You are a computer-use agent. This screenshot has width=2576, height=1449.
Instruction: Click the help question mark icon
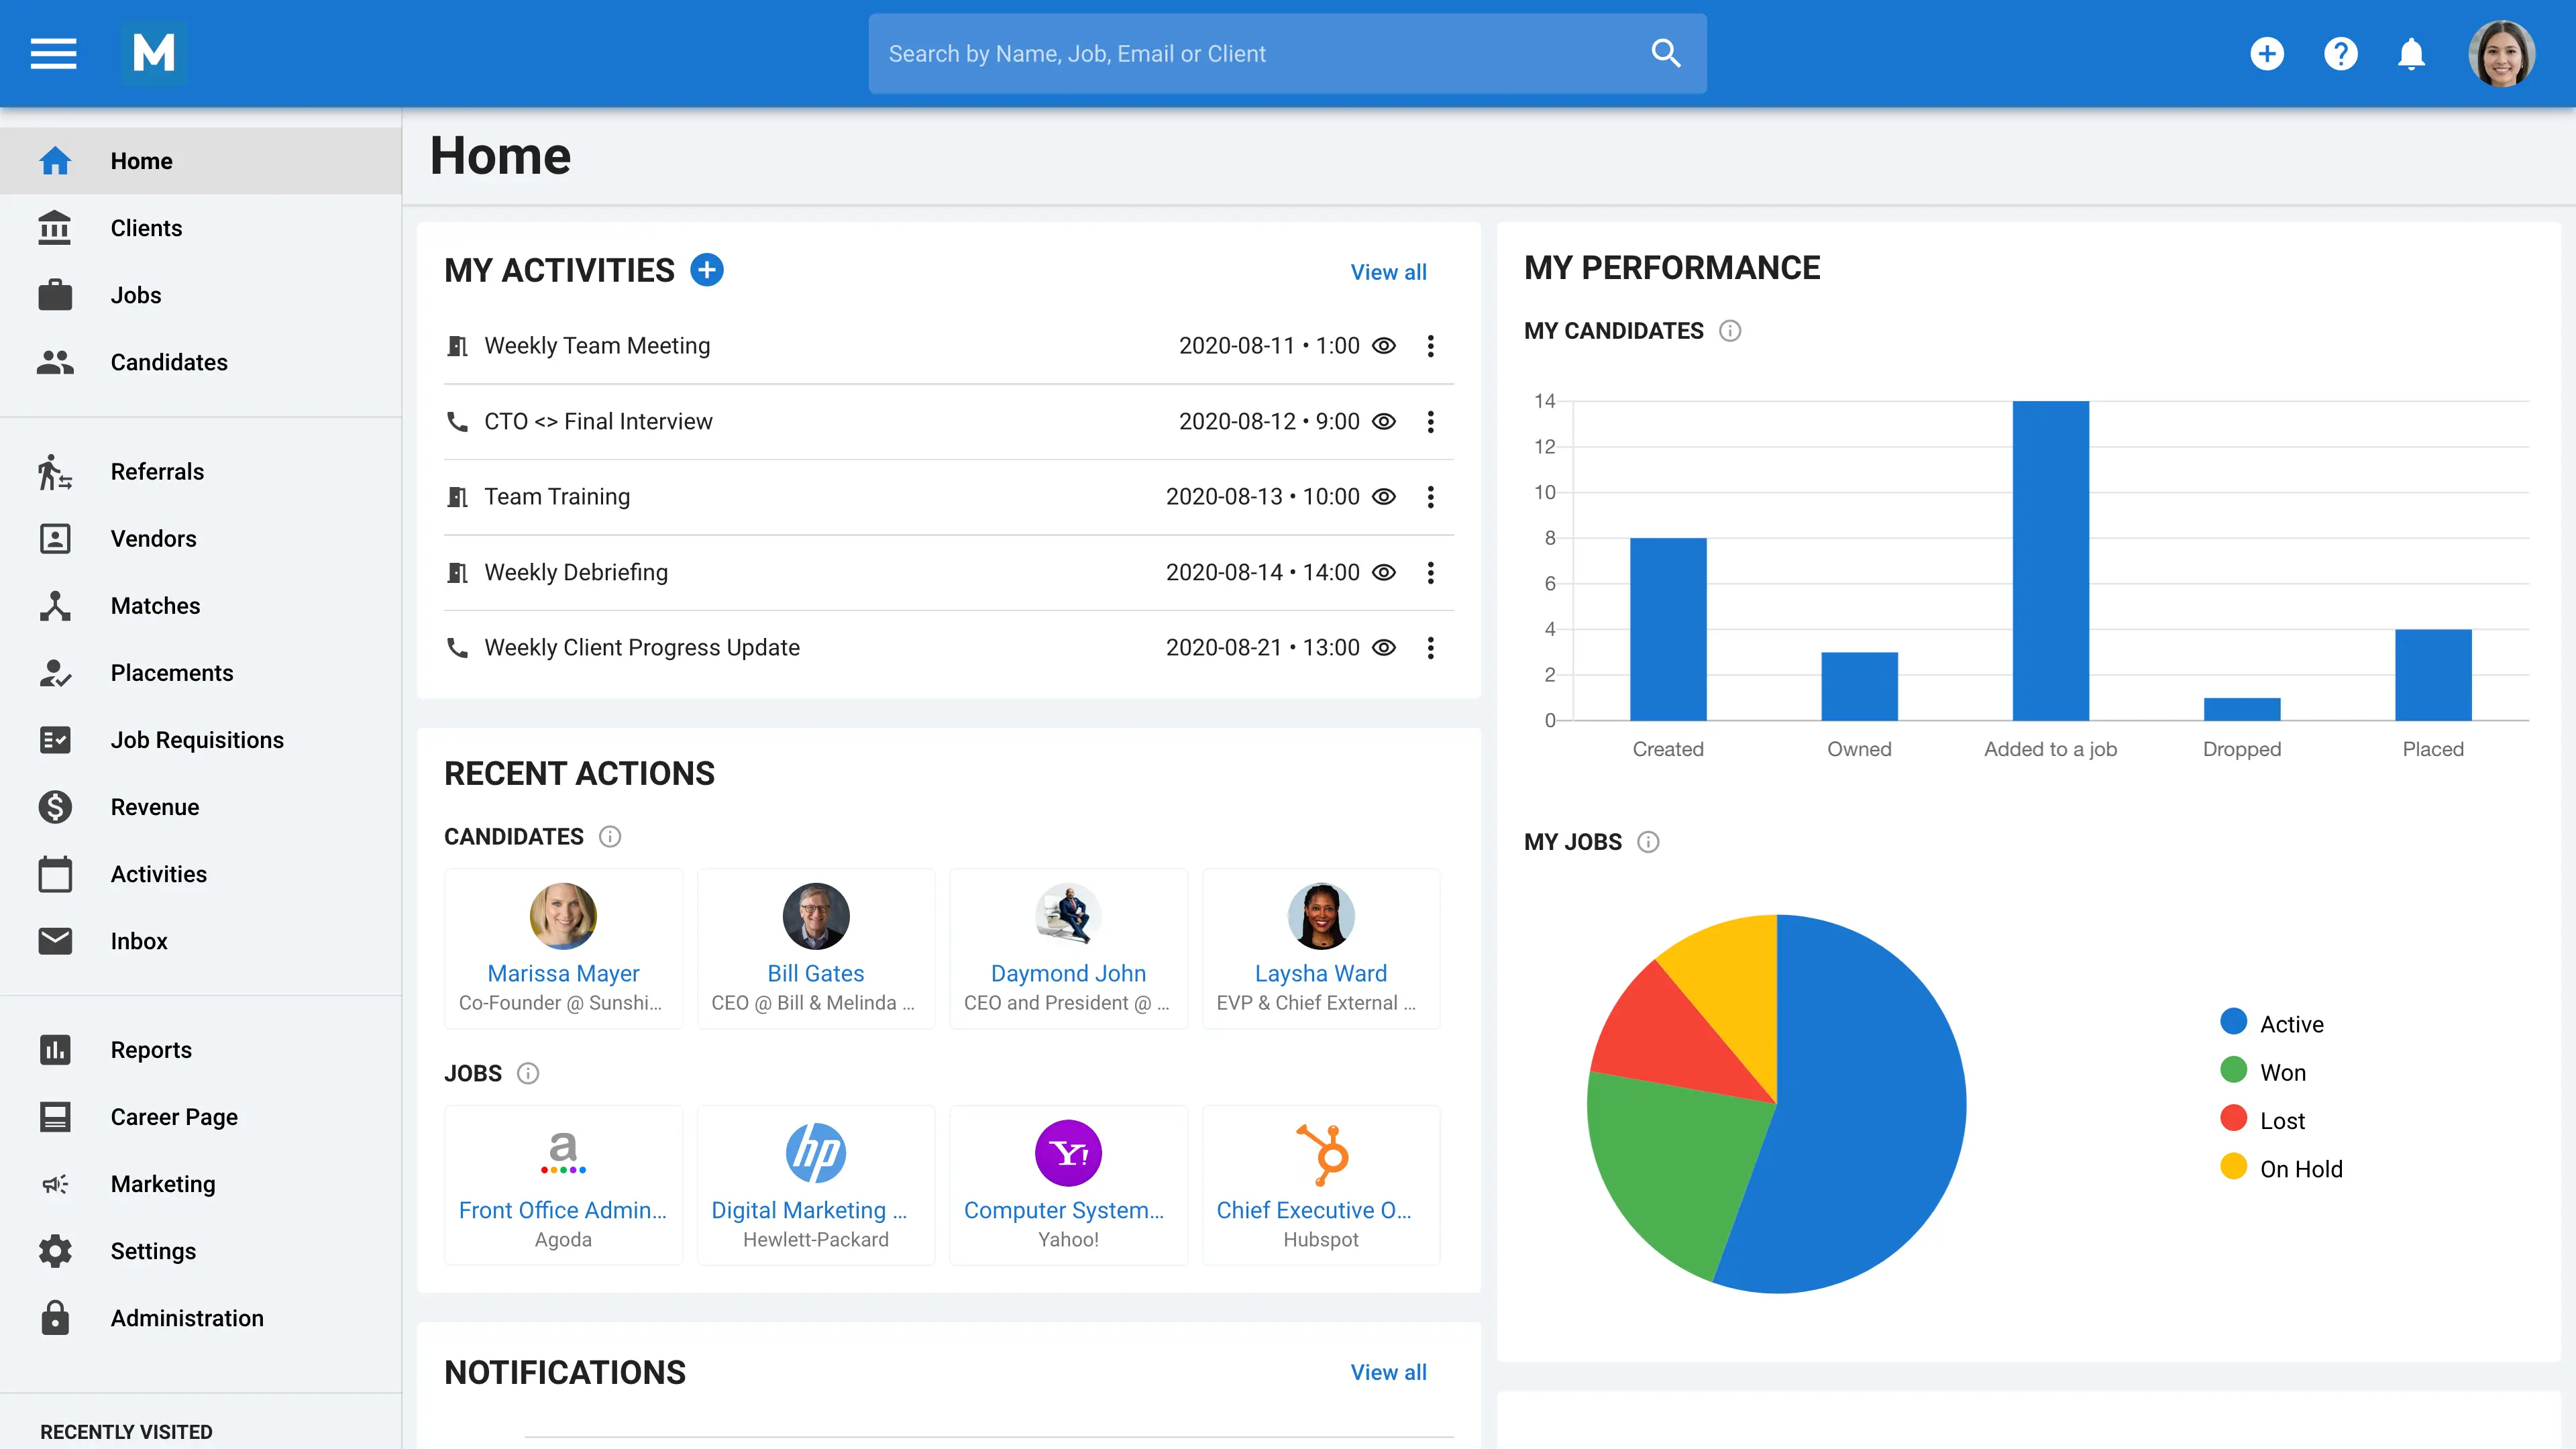[x=2340, y=53]
